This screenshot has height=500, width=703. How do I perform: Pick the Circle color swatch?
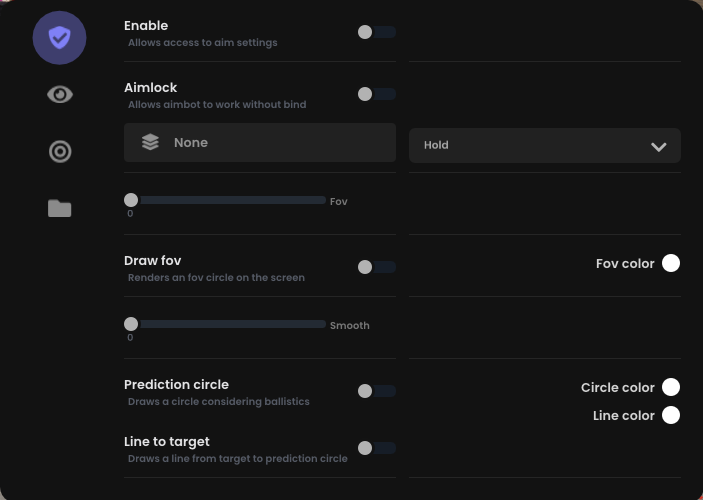tap(671, 387)
